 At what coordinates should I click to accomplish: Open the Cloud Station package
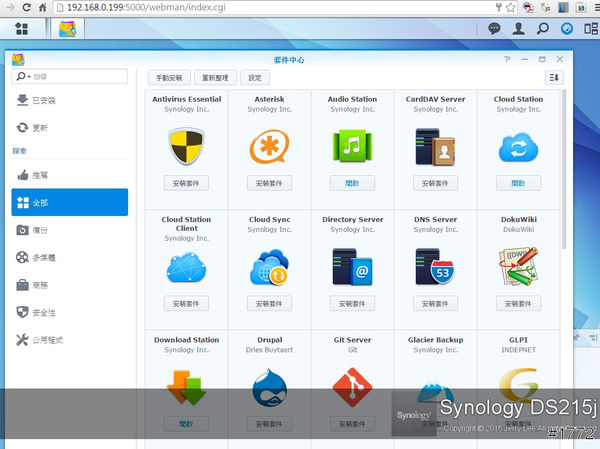click(518, 183)
